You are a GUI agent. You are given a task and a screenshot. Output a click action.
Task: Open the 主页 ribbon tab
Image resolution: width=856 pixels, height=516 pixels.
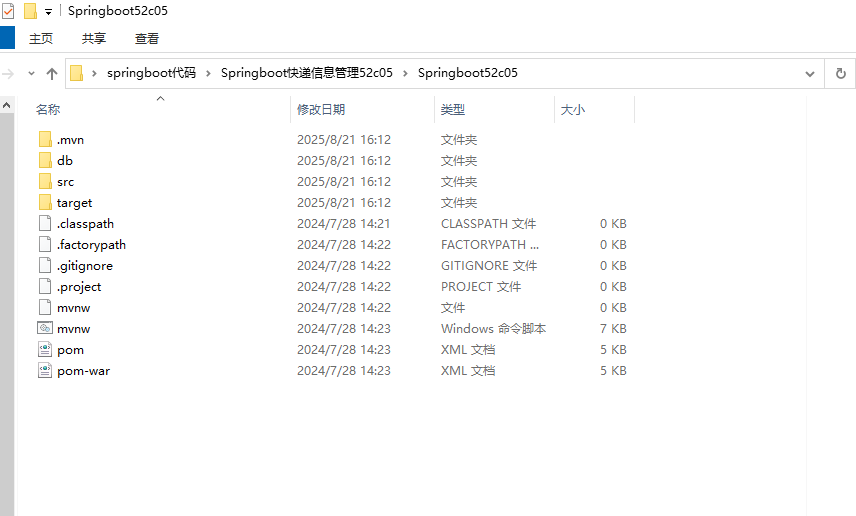click(41, 39)
